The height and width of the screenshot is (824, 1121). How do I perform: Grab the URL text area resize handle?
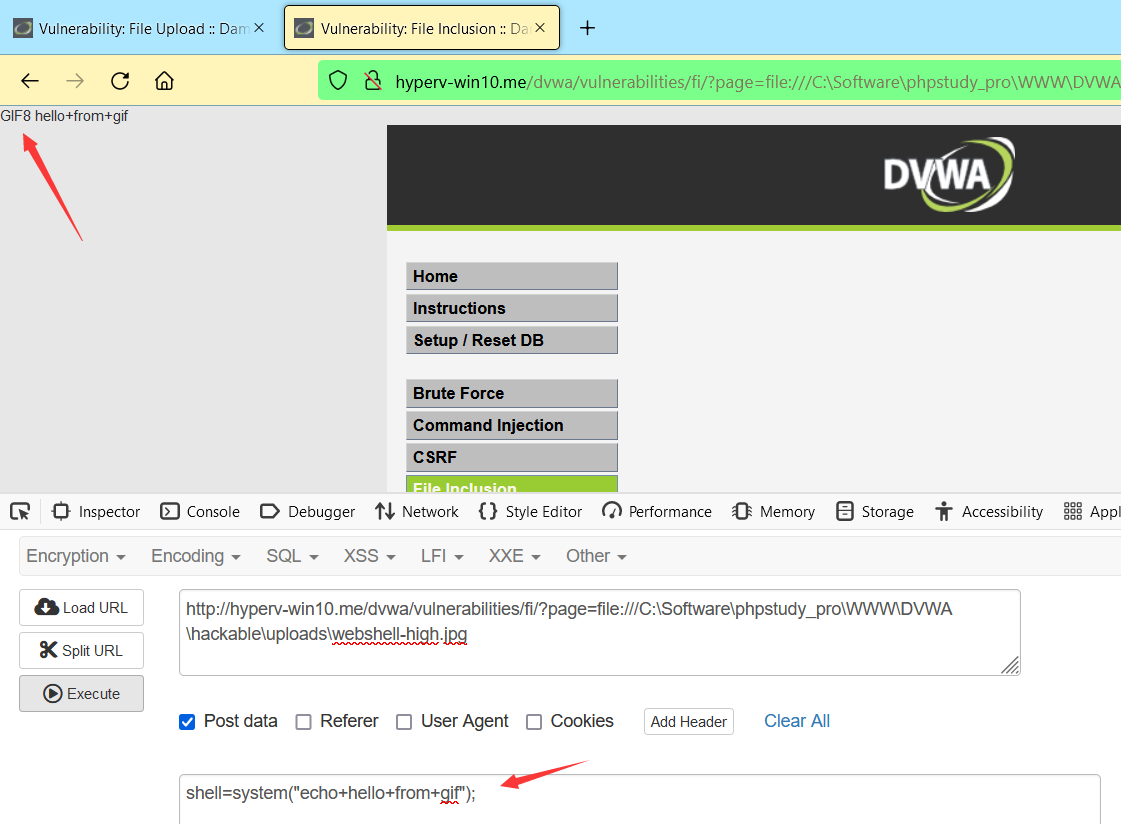click(1010, 665)
